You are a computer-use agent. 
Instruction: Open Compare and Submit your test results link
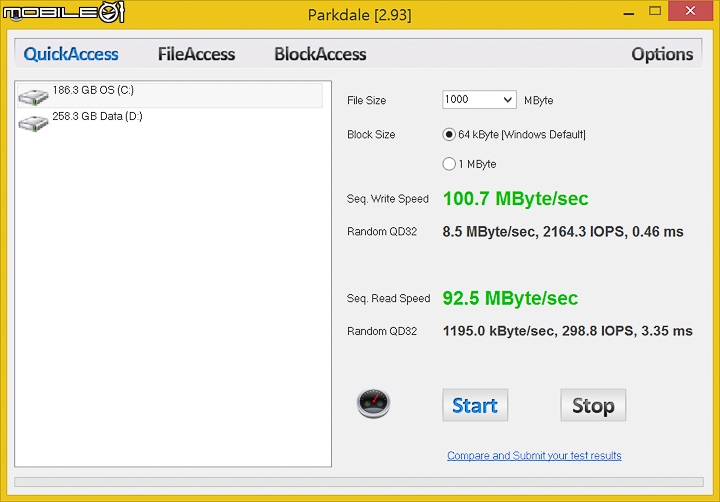[534, 456]
